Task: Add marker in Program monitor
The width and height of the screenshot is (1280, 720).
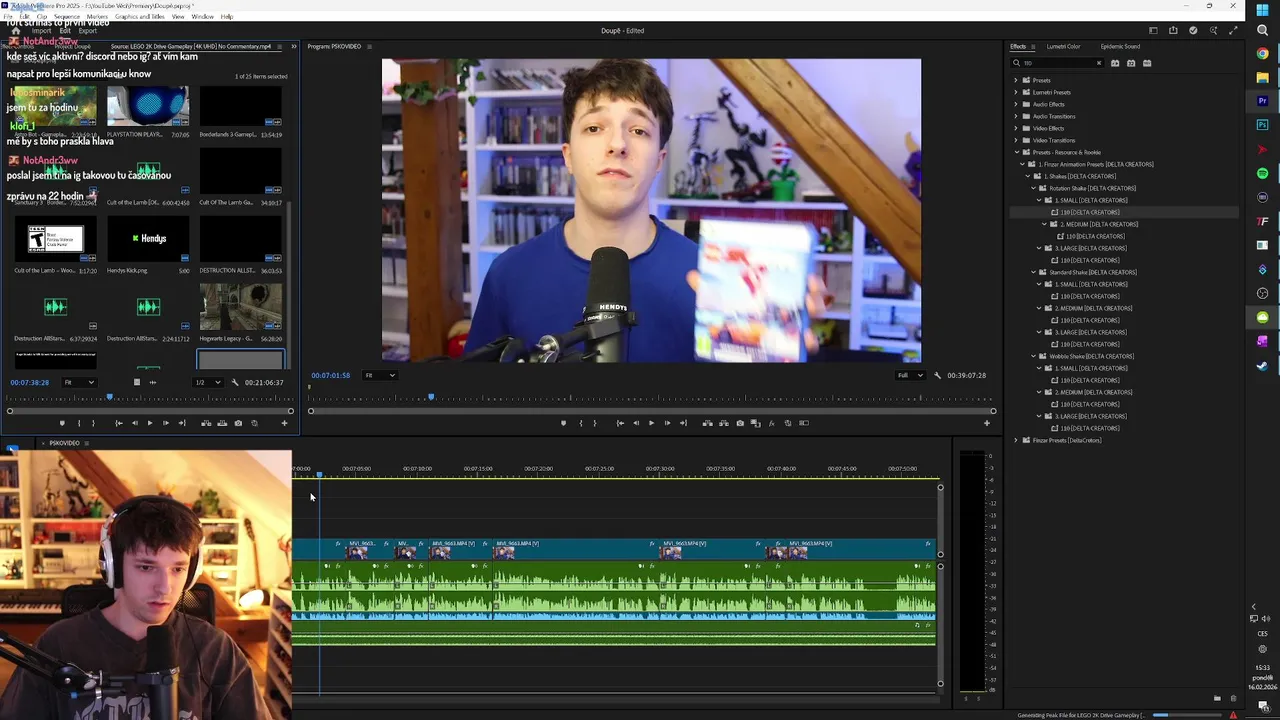Action: pyautogui.click(x=563, y=423)
